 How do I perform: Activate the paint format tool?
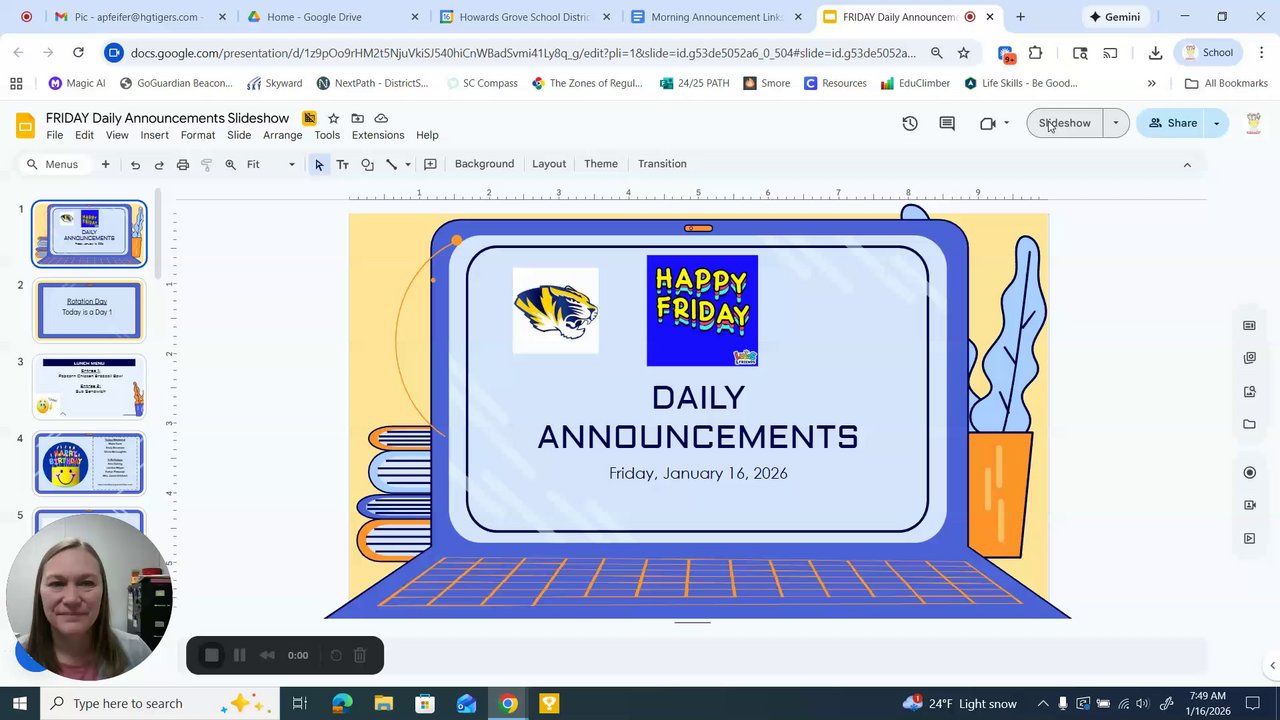point(207,164)
